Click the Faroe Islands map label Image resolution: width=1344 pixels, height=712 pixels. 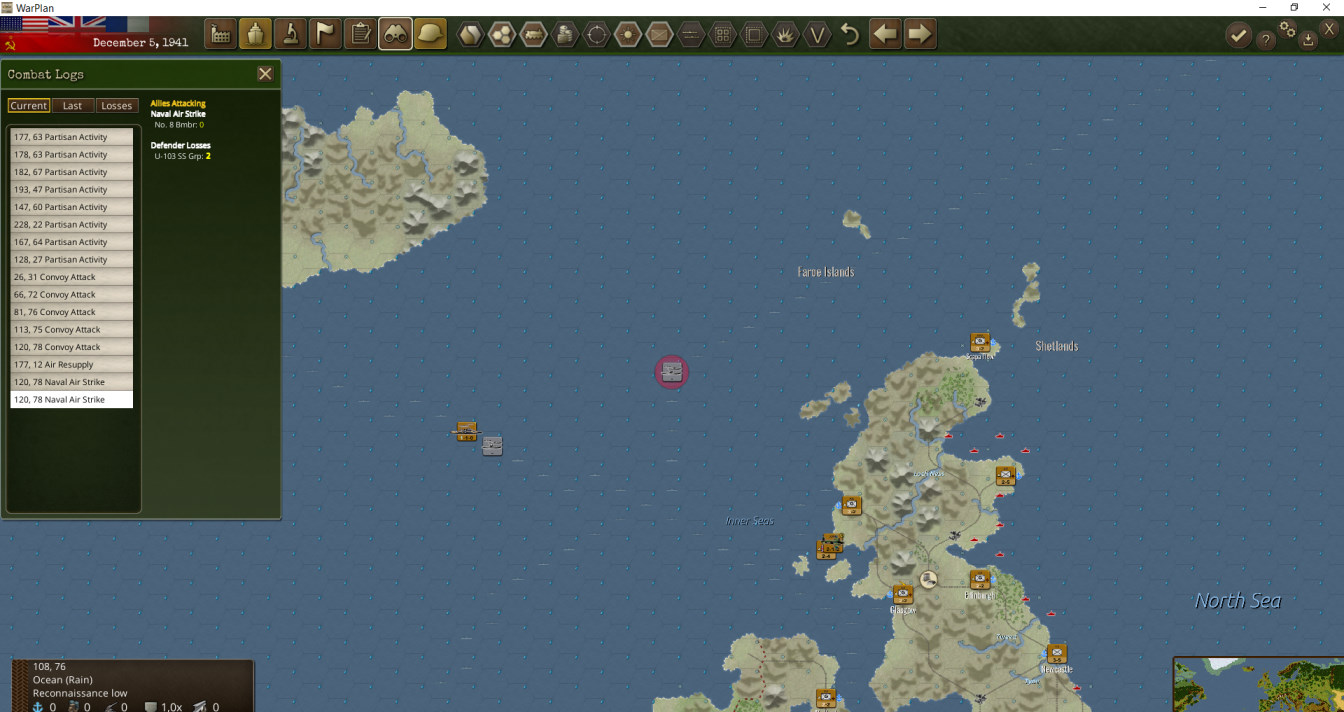pos(826,272)
